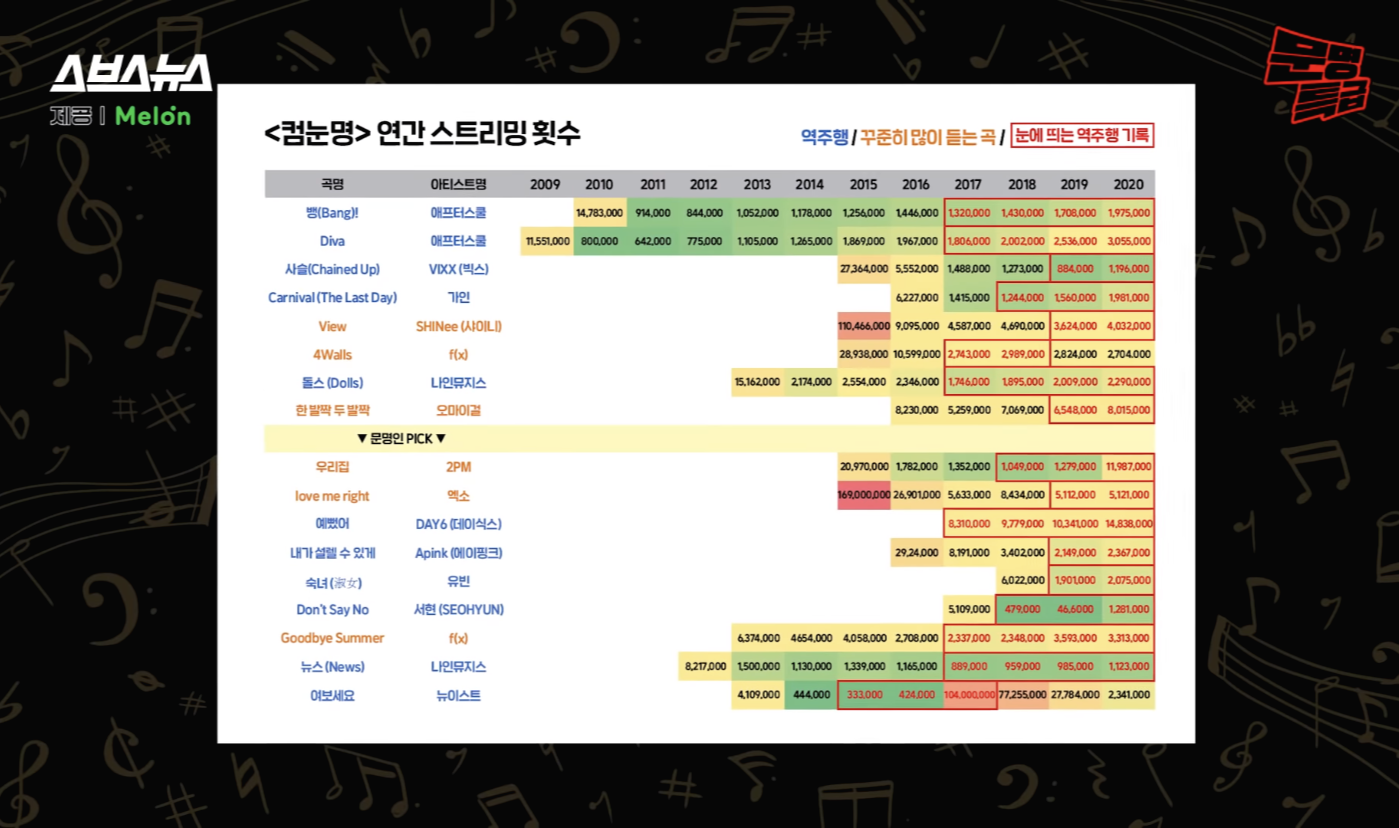Image resolution: width=1399 pixels, height=828 pixels.
Task: Click the 5,109,000 value for Don't Say No
Action: coord(969,609)
